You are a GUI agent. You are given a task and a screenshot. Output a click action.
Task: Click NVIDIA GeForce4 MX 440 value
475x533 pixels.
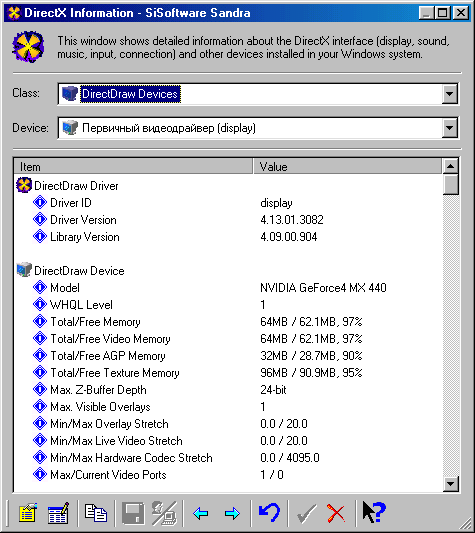323,288
